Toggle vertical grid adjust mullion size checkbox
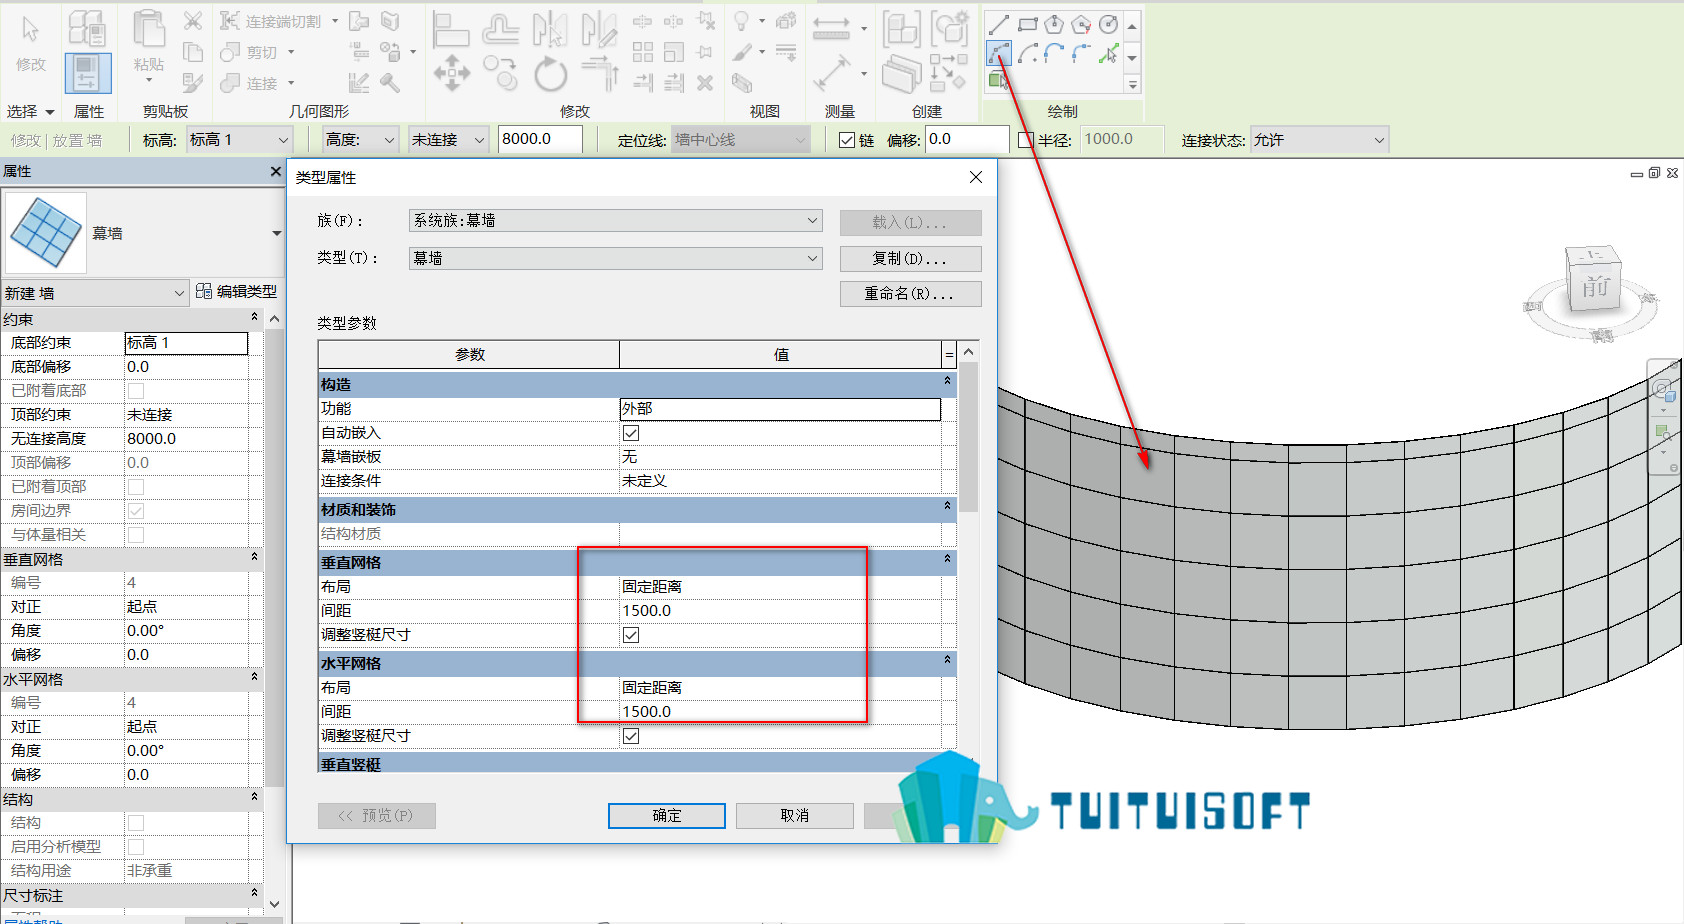The width and height of the screenshot is (1684, 924). [x=631, y=635]
